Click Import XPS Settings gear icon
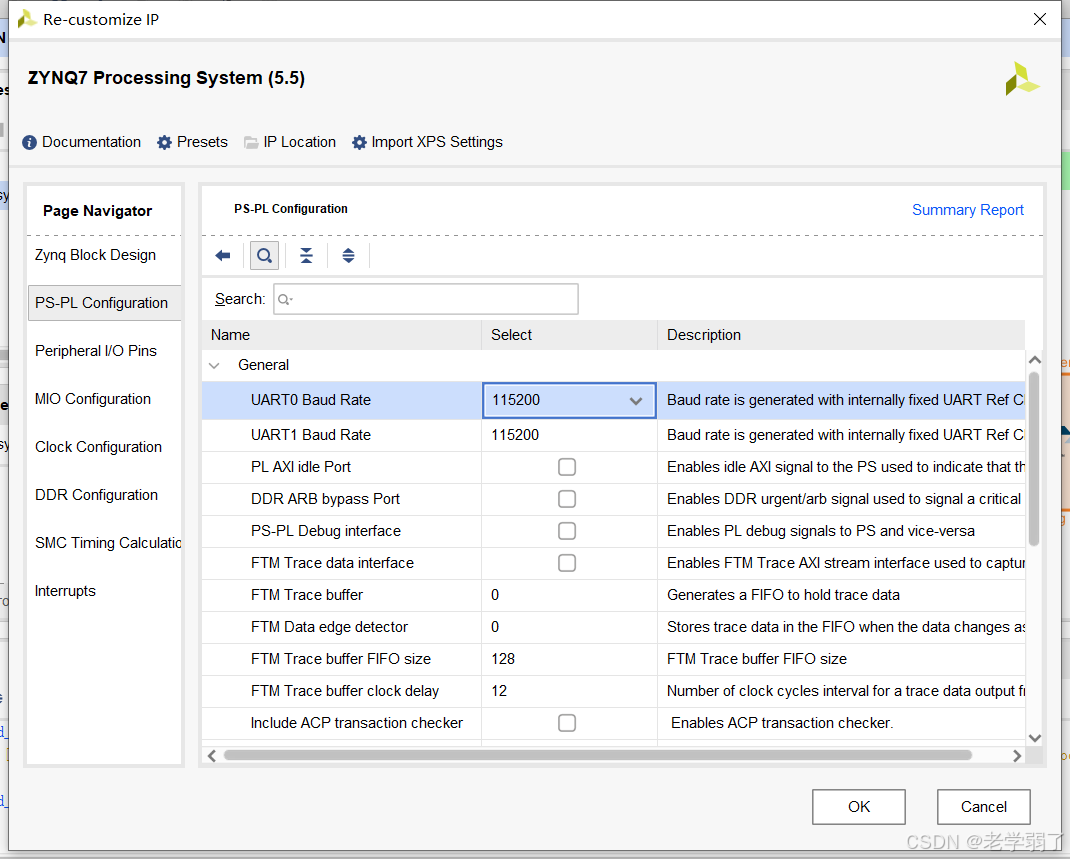The height and width of the screenshot is (859, 1070). click(x=359, y=143)
